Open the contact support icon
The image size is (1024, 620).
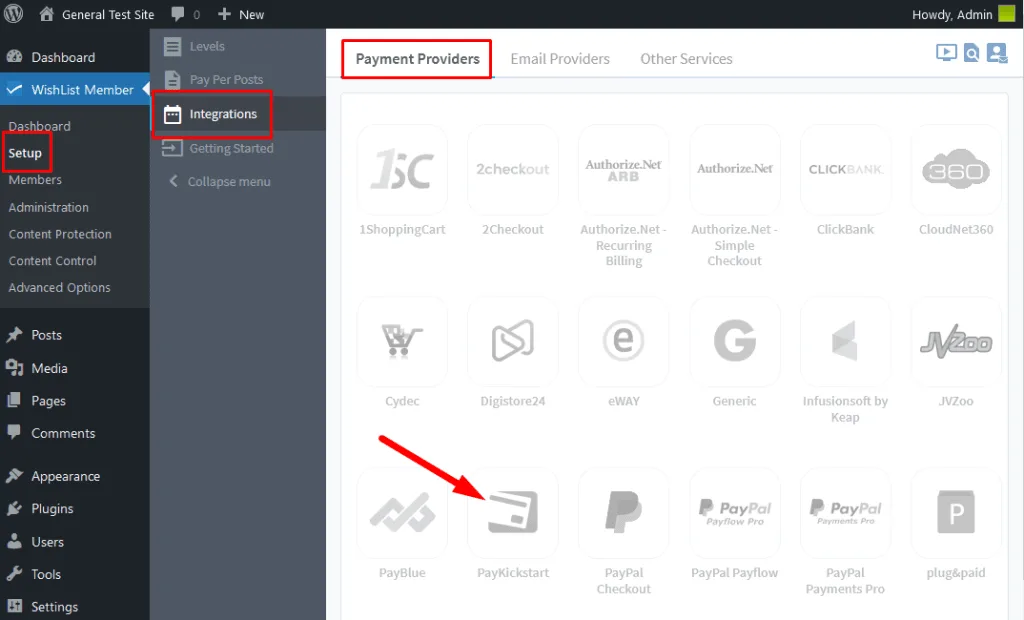(996, 52)
